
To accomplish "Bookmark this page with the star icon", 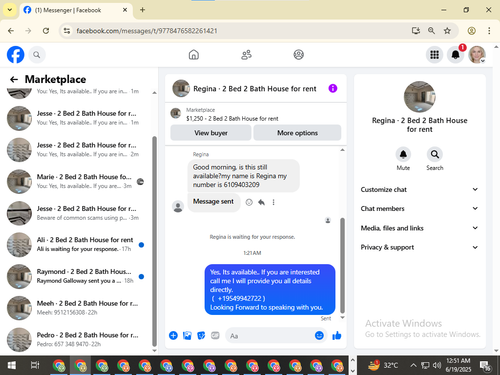I will tap(447, 31).
